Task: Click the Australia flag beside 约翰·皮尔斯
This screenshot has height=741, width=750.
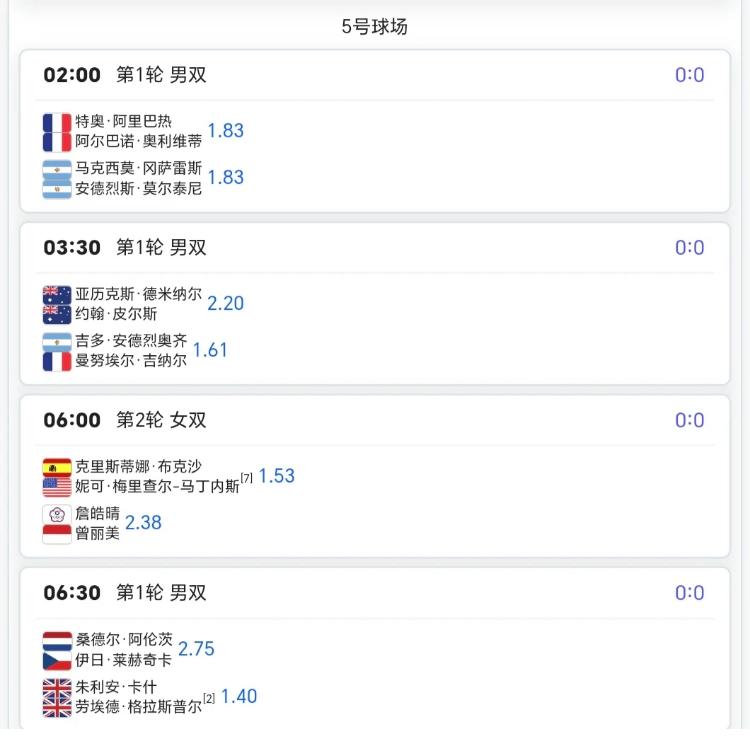Action: [57, 314]
